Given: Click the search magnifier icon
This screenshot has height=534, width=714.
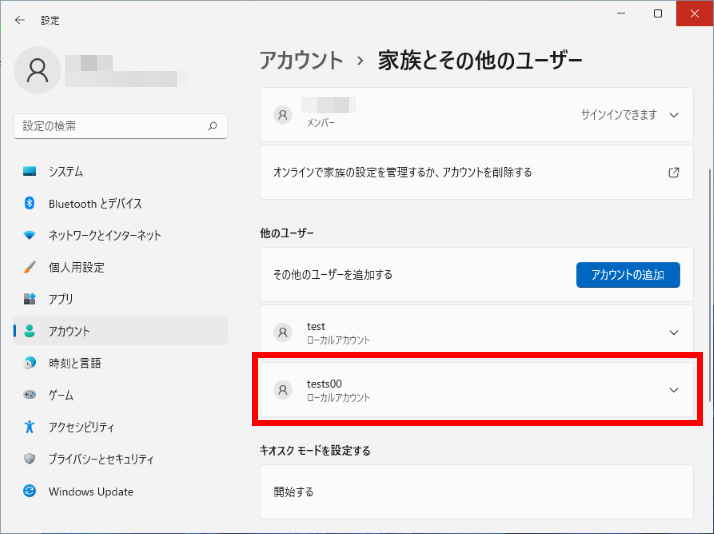Looking at the screenshot, I should pyautogui.click(x=213, y=126).
